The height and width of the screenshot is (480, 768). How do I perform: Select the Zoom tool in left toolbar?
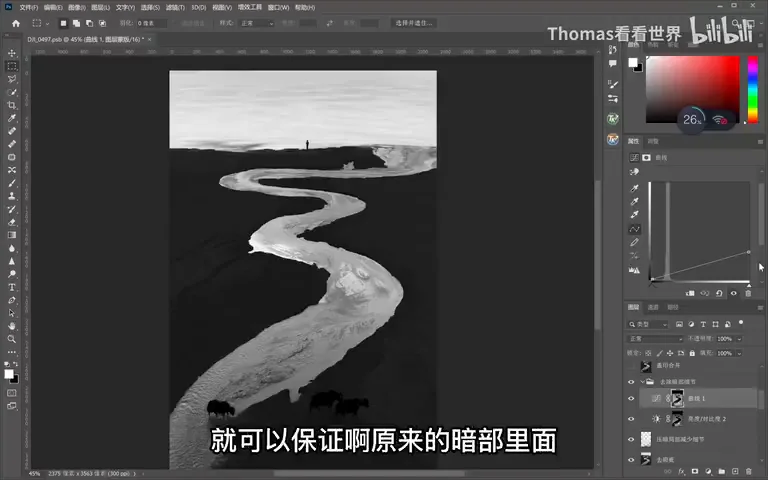pyautogui.click(x=12, y=339)
